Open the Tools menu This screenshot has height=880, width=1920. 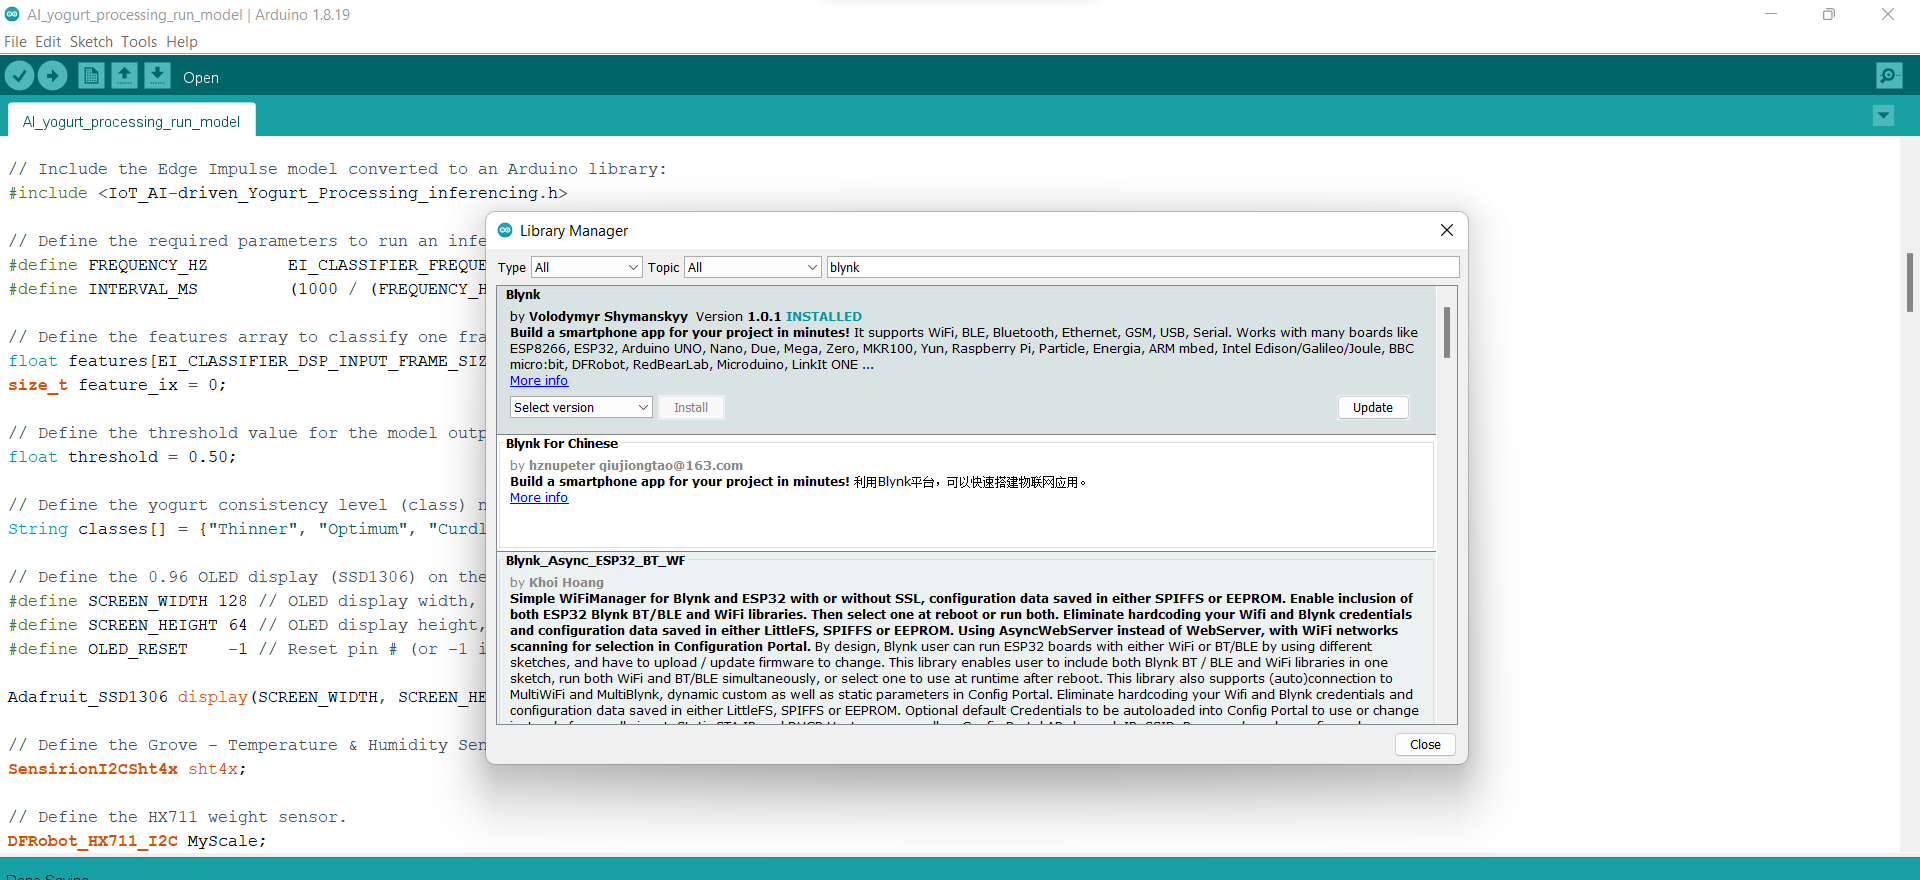[x=139, y=42]
